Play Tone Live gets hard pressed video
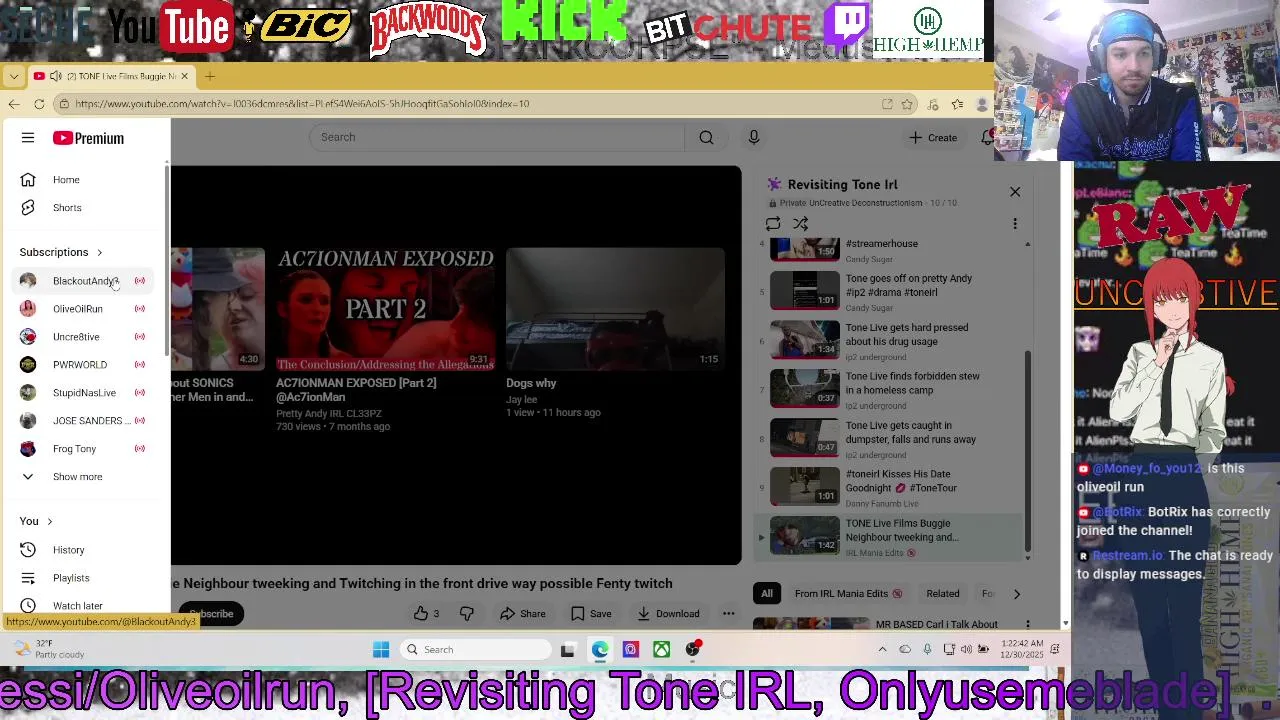Screen dimensions: 1280x720 click(890, 340)
